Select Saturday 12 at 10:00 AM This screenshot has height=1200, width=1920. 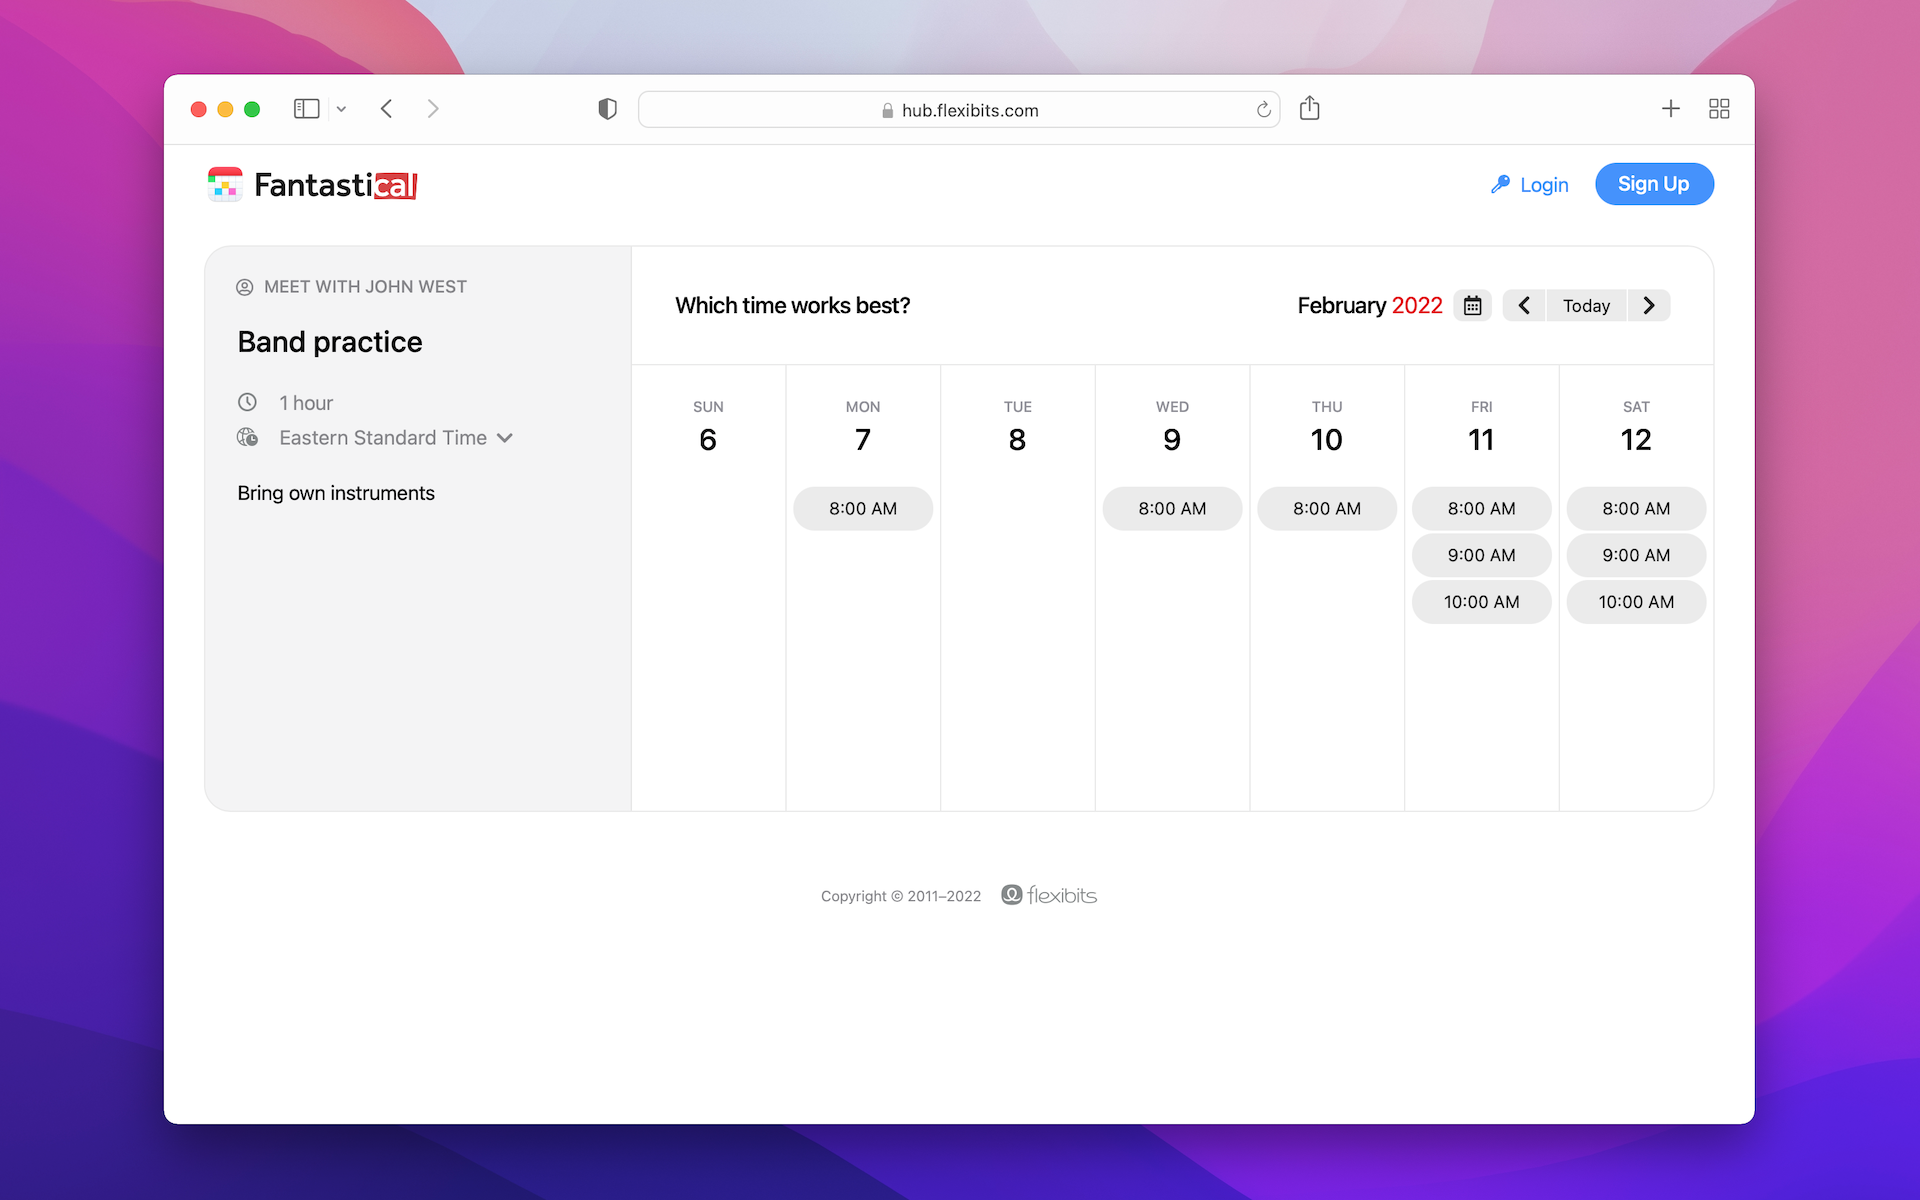pos(1636,602)
